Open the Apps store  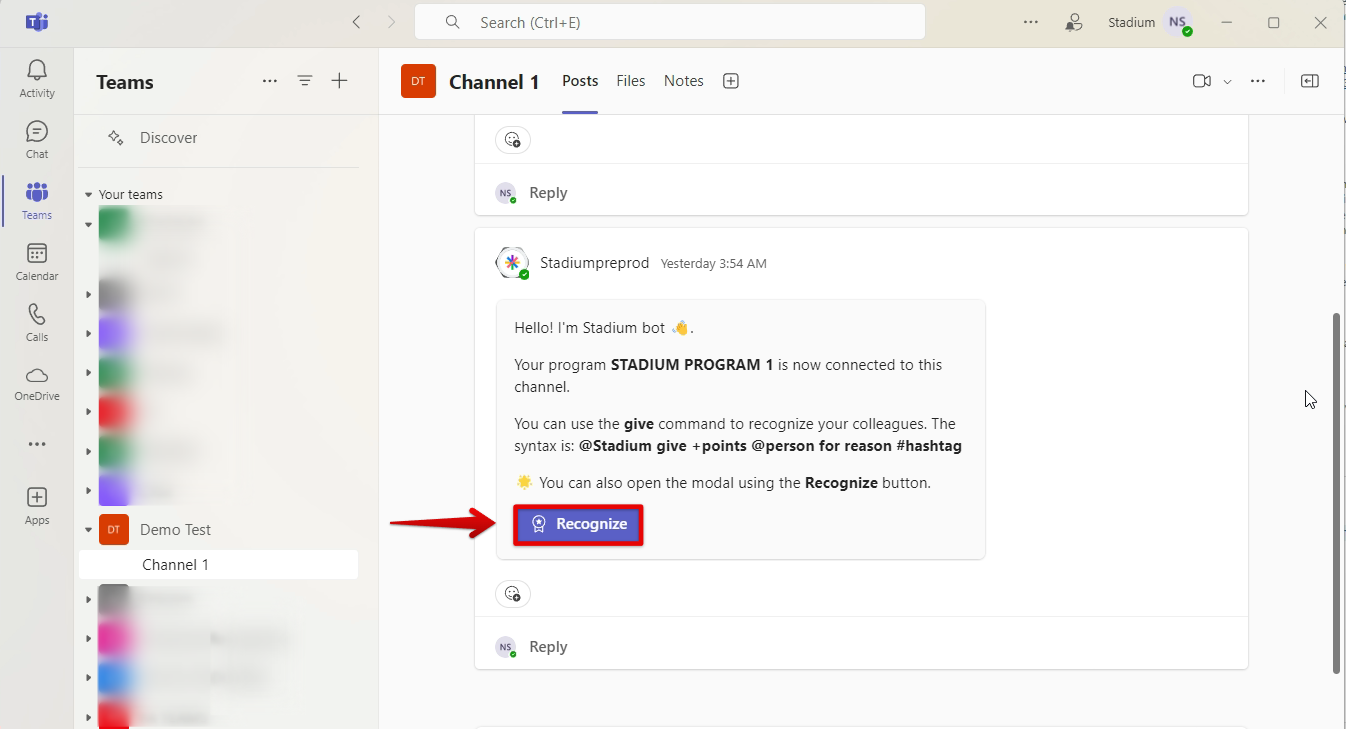[37, 505]
